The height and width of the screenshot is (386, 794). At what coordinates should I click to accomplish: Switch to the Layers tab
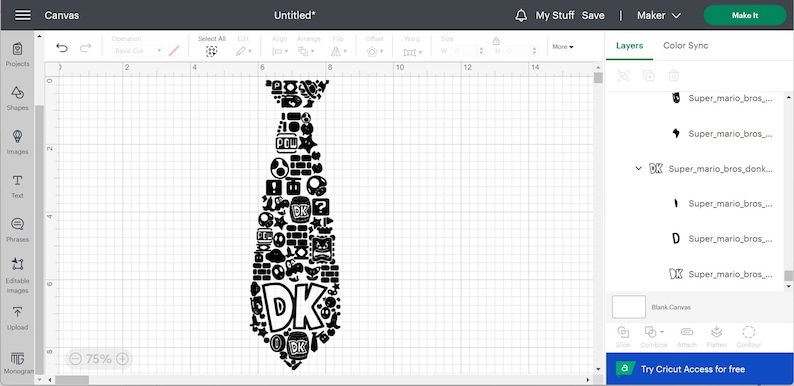pyautogui.click(x=629, y=46)
